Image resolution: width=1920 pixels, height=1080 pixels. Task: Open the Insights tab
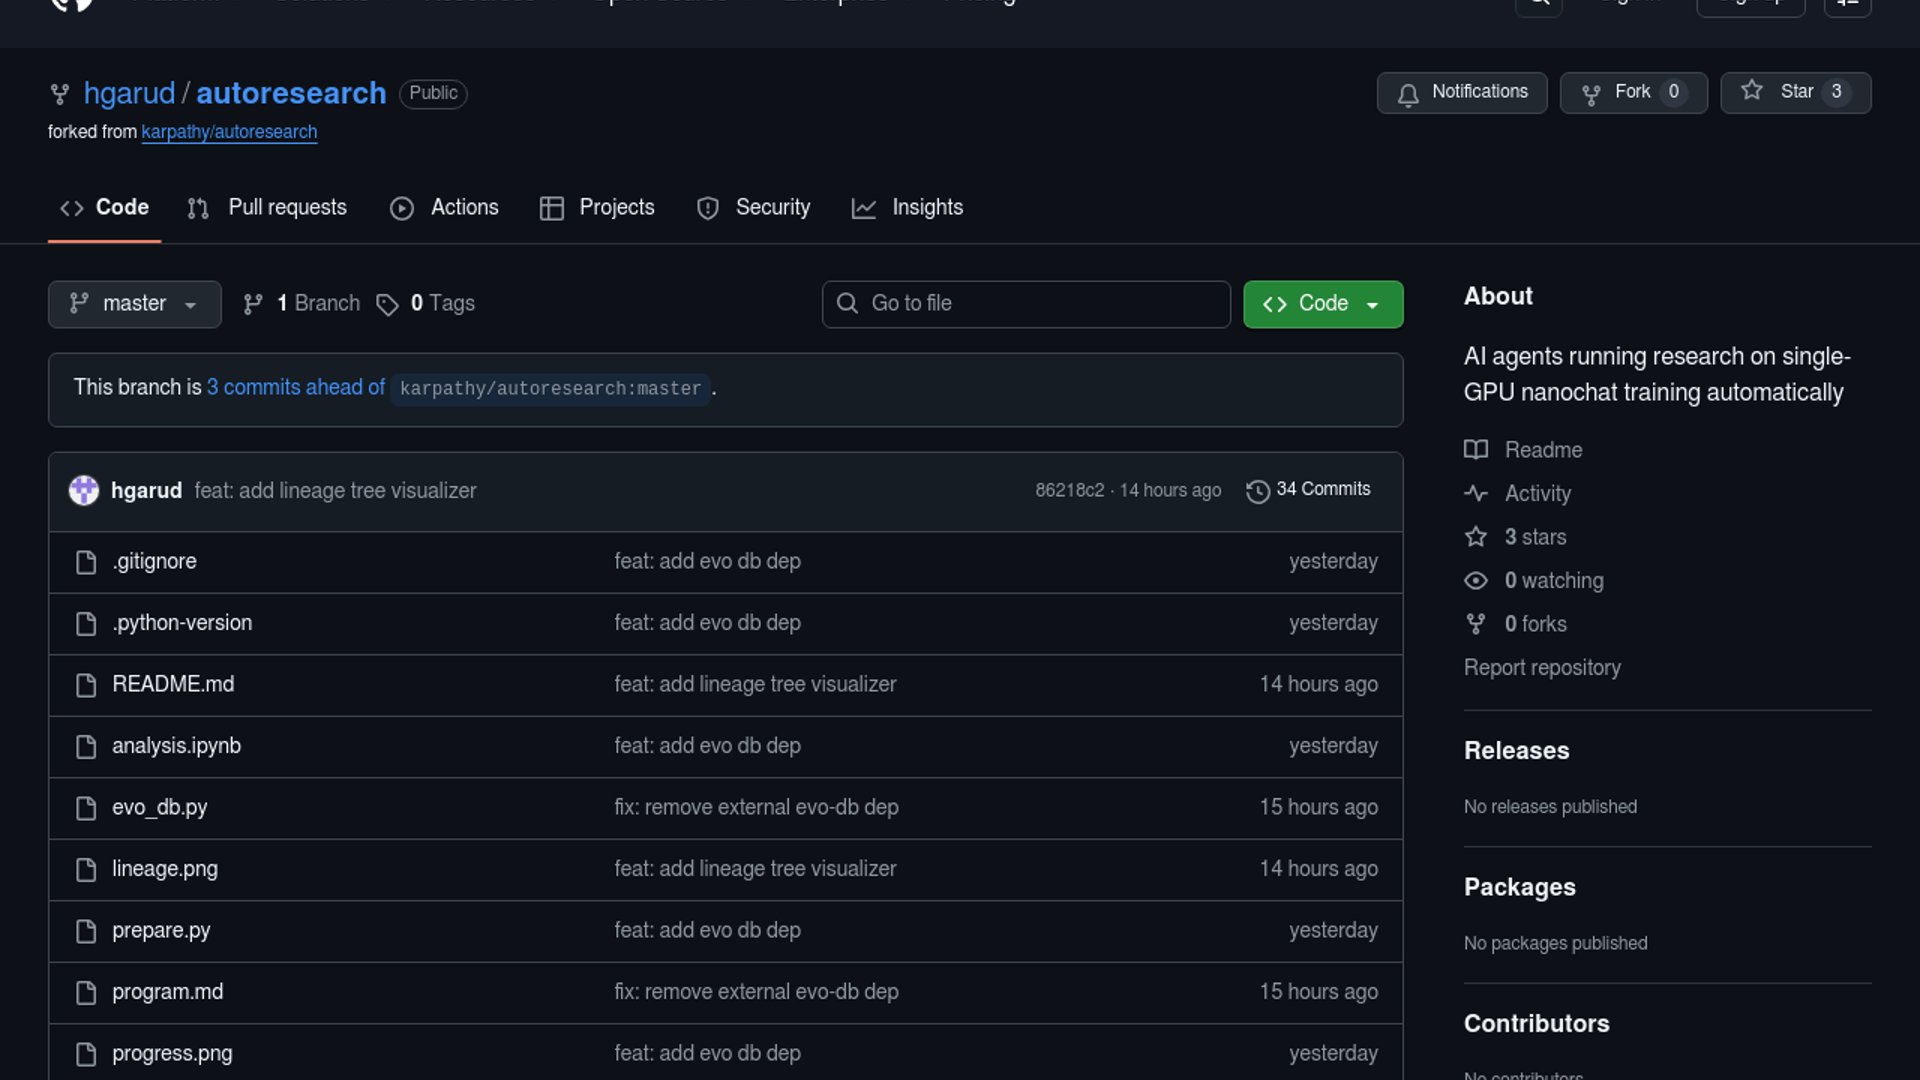(x=907, y=208)
